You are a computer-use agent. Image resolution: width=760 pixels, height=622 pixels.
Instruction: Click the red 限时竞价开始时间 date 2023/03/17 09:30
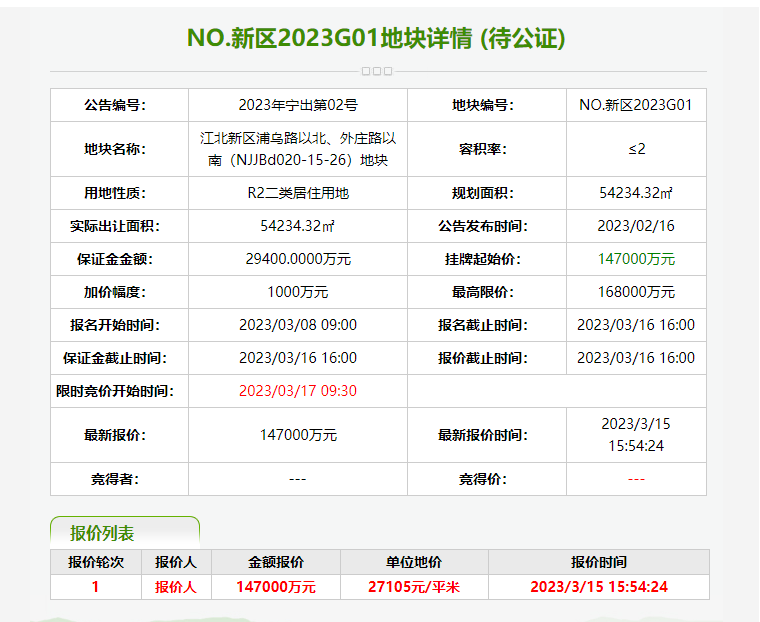[x=298, y=391]
